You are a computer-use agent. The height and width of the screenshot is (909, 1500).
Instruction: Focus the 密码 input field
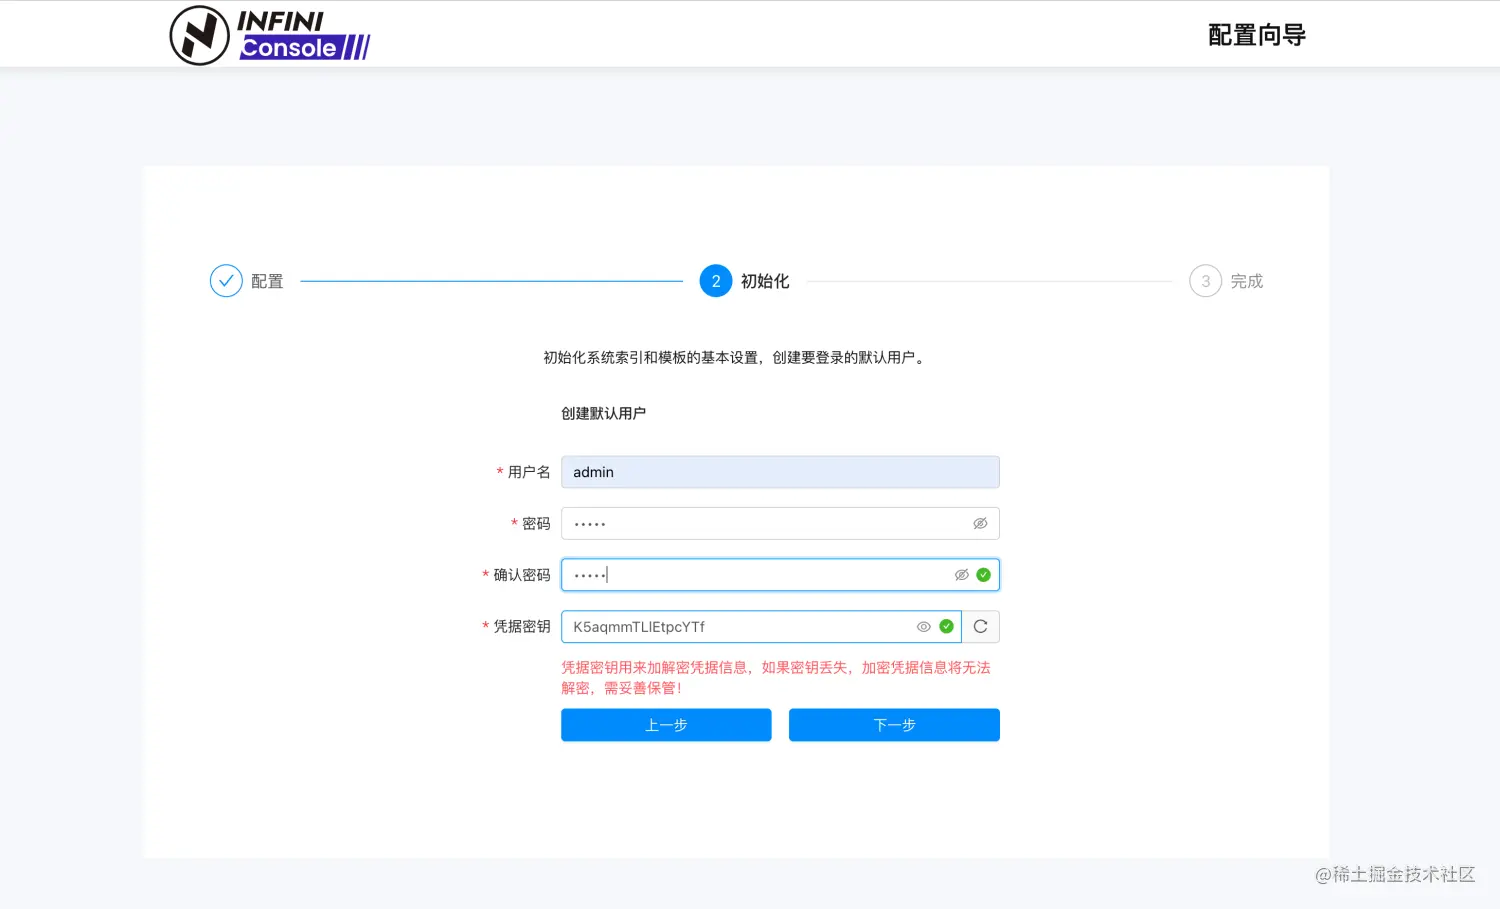[x=760, y=523]
